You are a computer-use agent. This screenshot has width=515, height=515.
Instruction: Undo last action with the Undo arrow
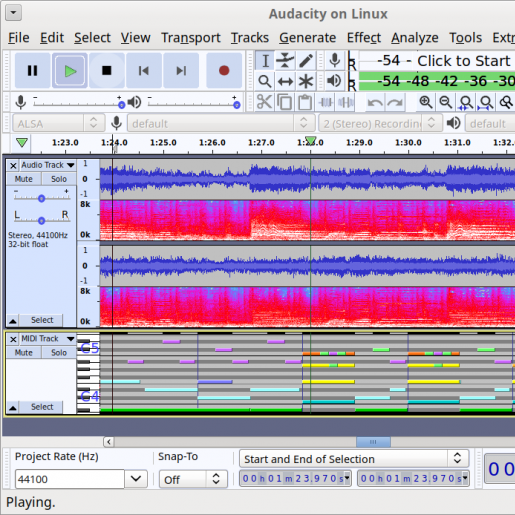pyautogui.click(x=375, y=102)
